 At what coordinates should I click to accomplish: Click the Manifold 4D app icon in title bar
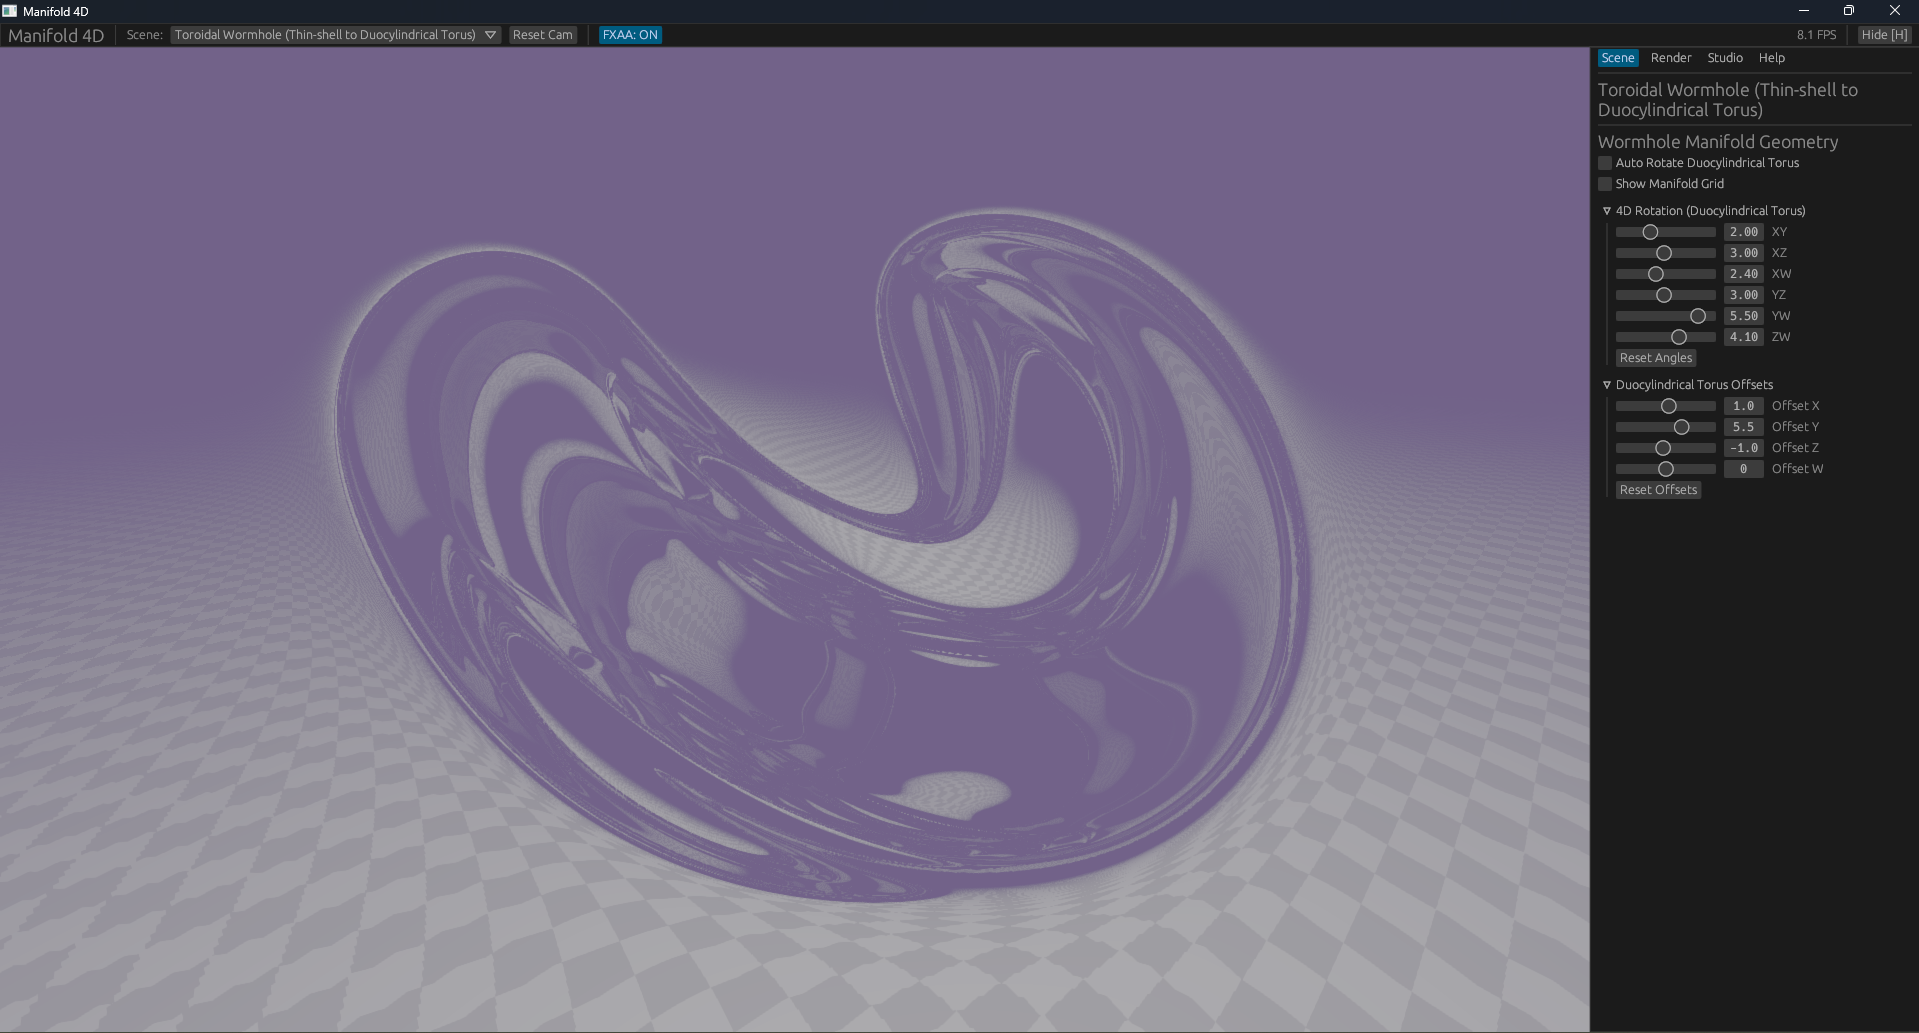[10, 11]
